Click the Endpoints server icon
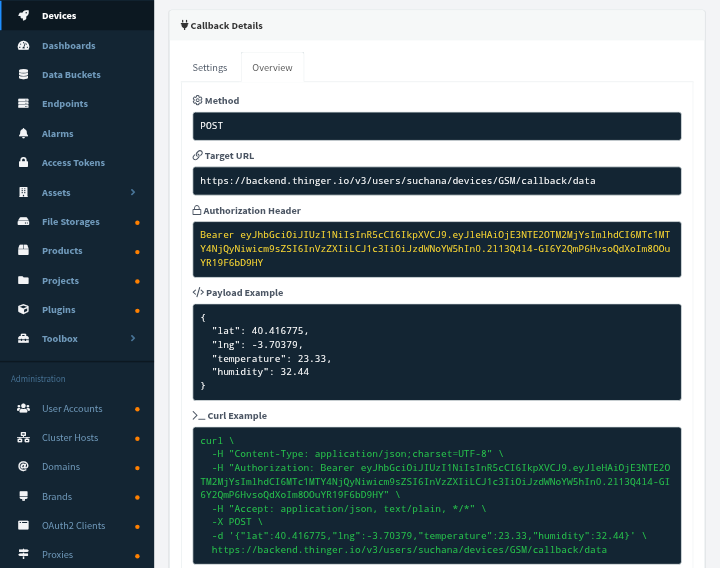The width and height of the screenshot is (720, 568). coord(23,103)
